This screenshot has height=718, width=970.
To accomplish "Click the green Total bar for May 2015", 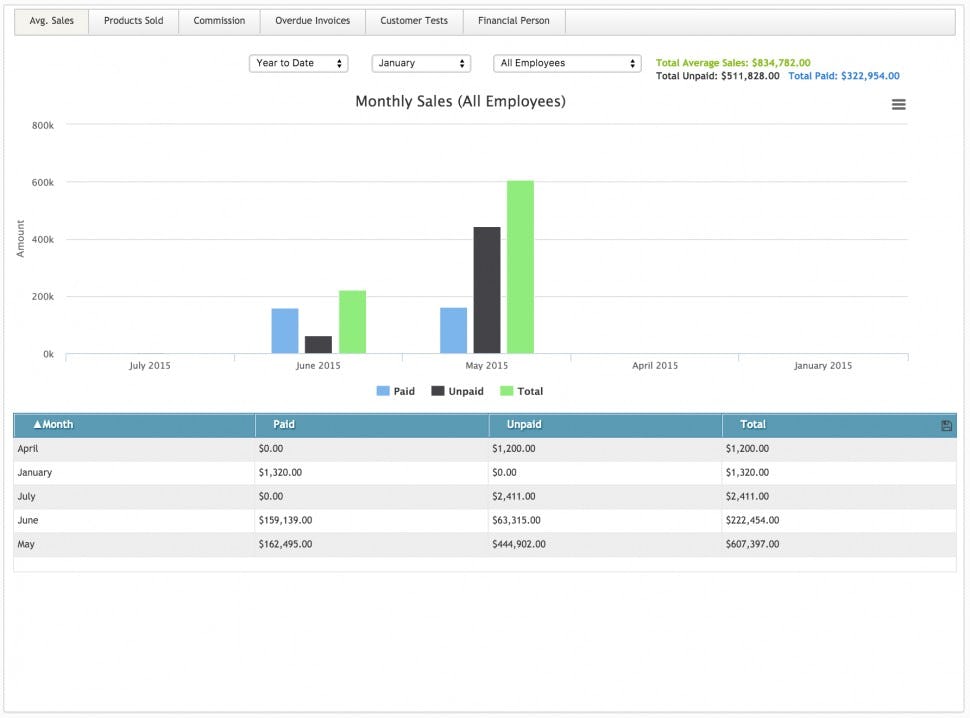I will point(521,265).
